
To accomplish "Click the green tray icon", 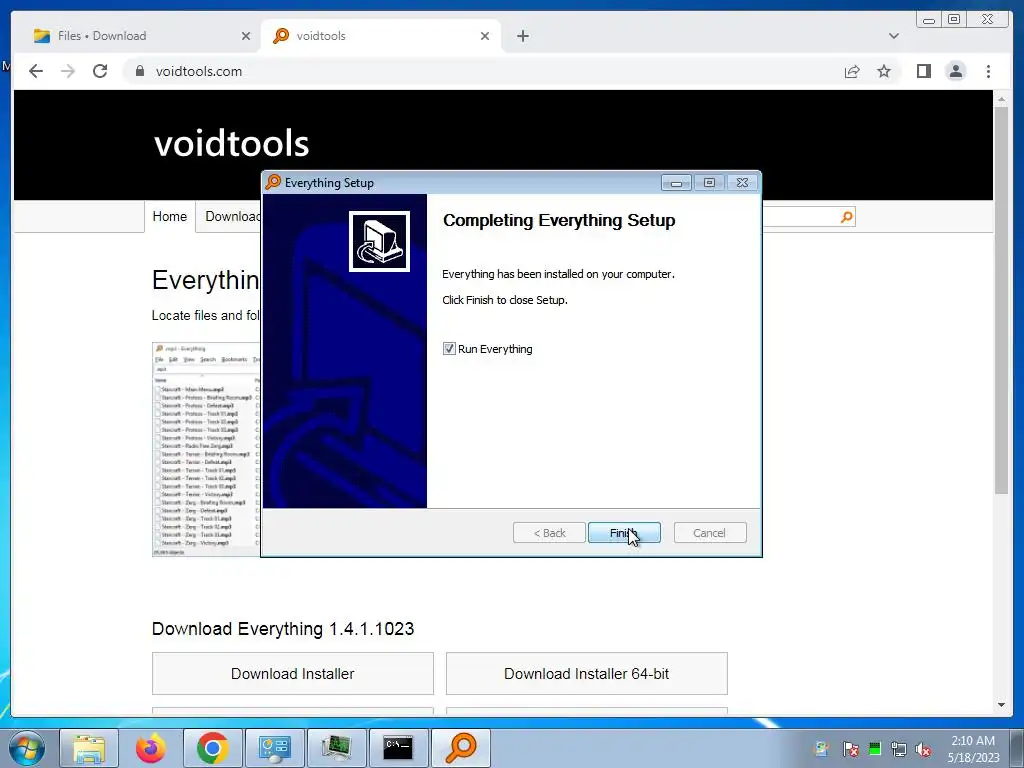I will click(874, 749).
